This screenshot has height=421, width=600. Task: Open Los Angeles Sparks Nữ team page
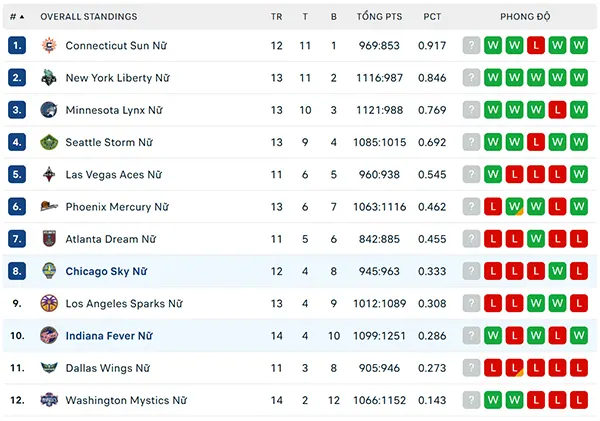(124, 304)
